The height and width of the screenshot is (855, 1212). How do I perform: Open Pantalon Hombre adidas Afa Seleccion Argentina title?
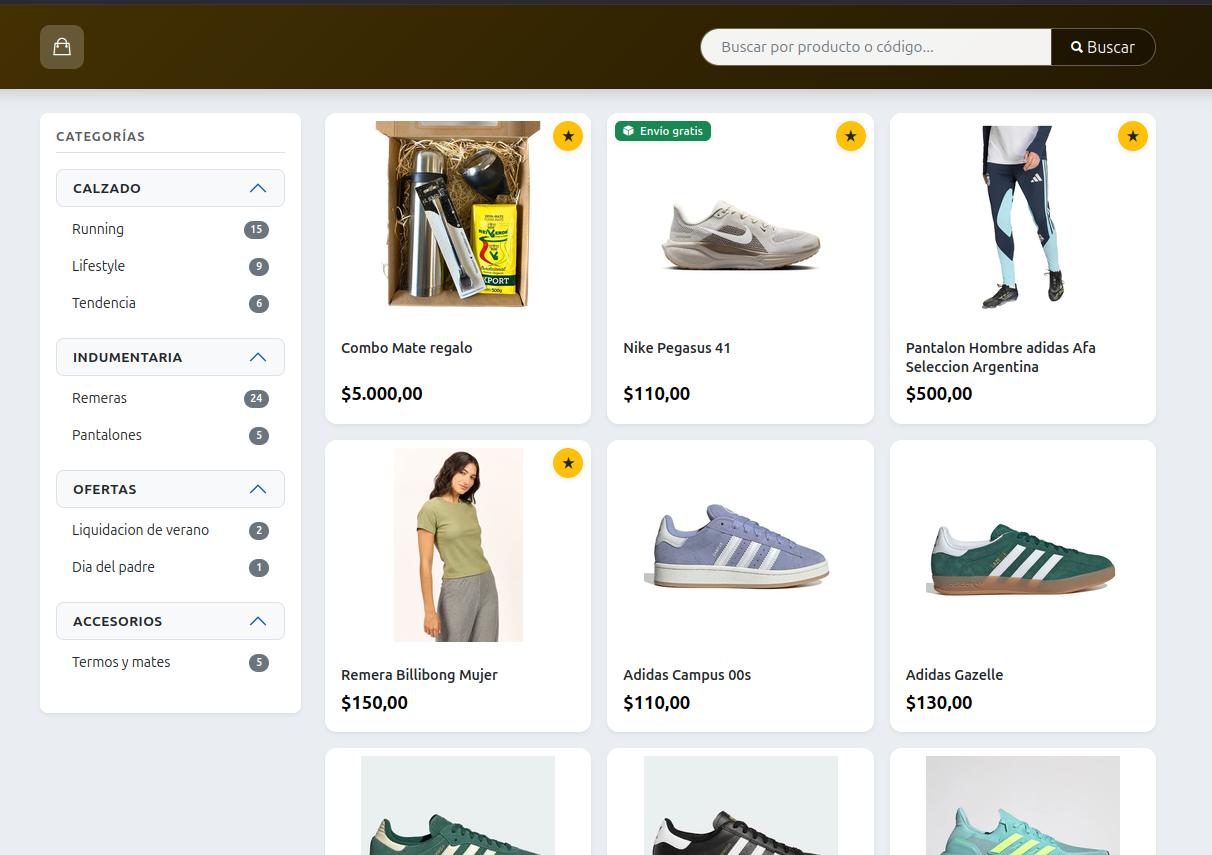click(x=1001, y=357)
